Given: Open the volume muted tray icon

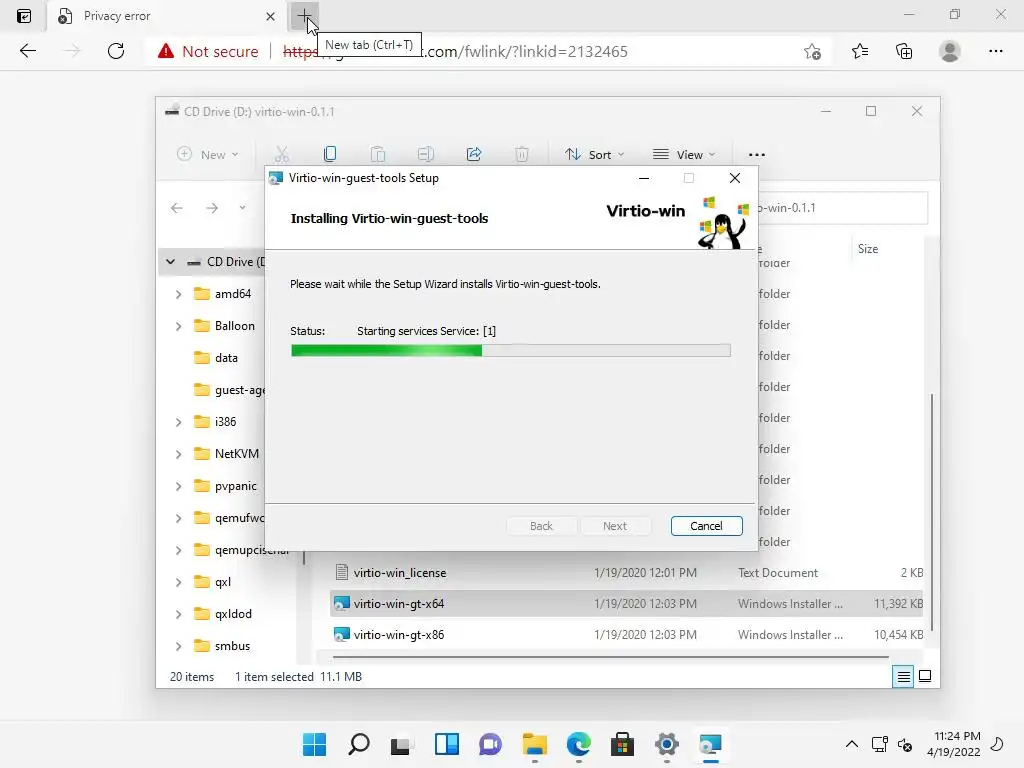Looking at the screenshot, I should pyautogui.click(x=905, y=744).
